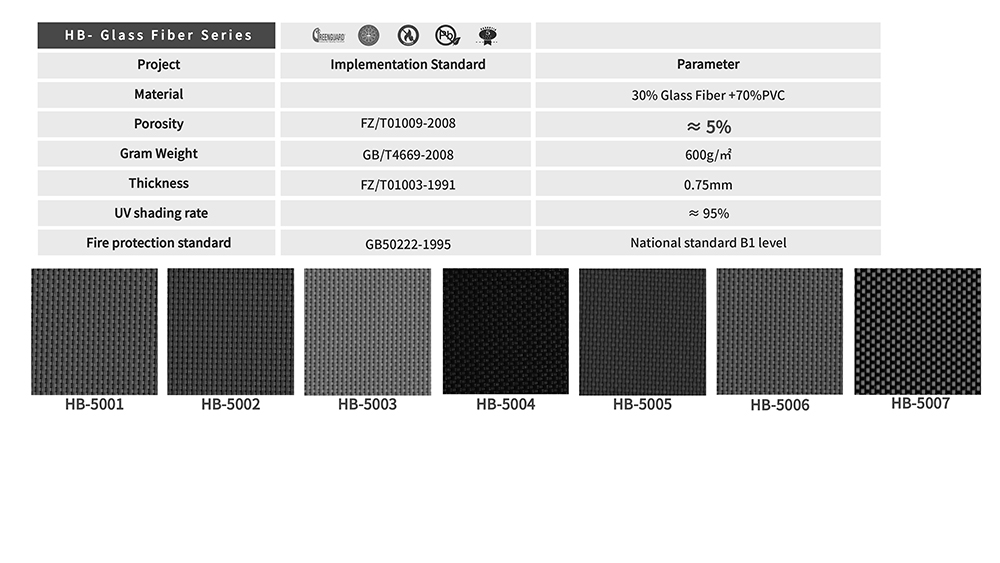The height and width of the screenshot is (563, 1000).
Task: Click the Greenguard certification logo
Action: coord(328,36)
